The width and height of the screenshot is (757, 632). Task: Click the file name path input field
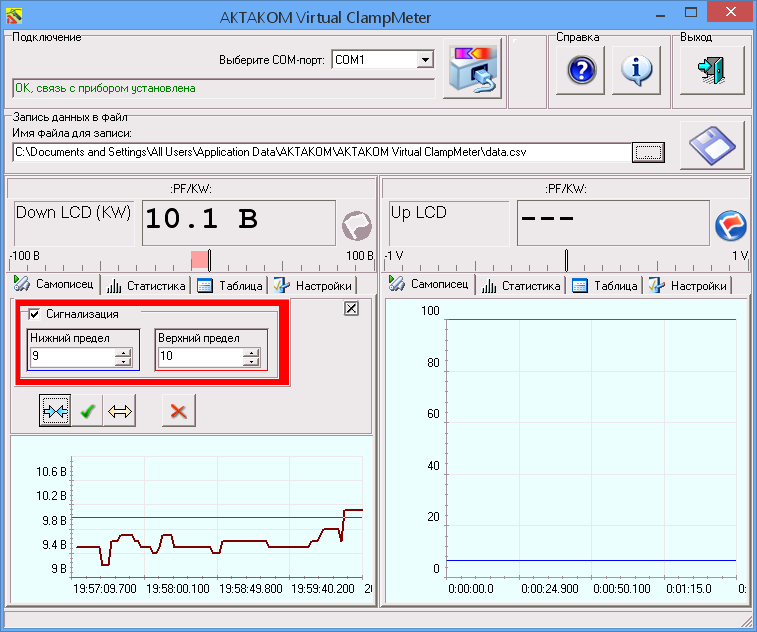click(322, 152)
